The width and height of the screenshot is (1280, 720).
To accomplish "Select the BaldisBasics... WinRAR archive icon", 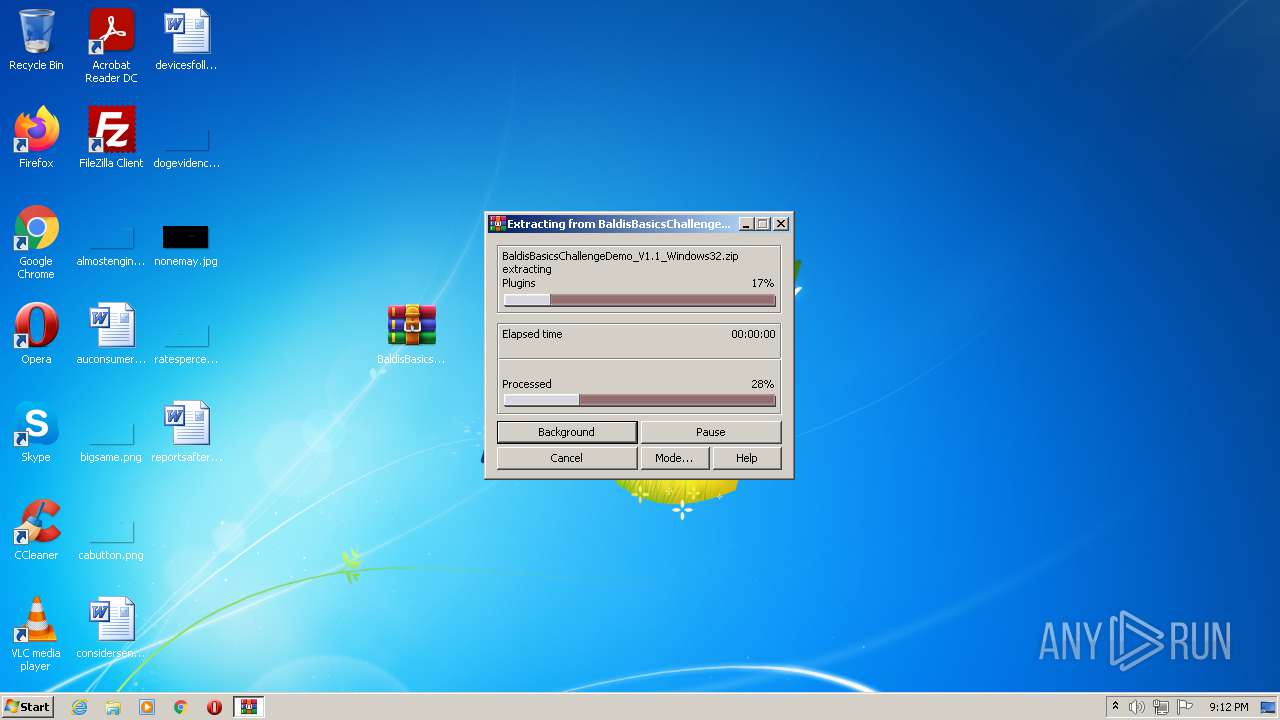I will [x=411, y=334].
